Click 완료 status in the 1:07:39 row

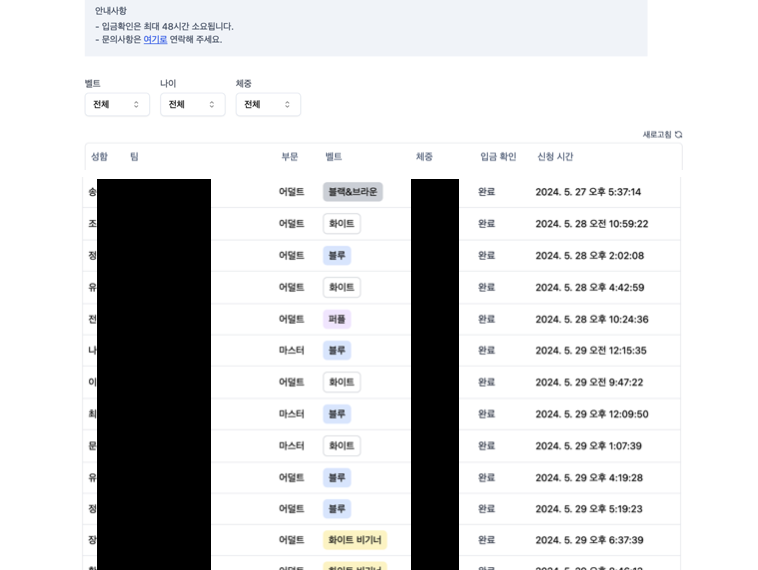pyautogui.click(x=486, y=446)
